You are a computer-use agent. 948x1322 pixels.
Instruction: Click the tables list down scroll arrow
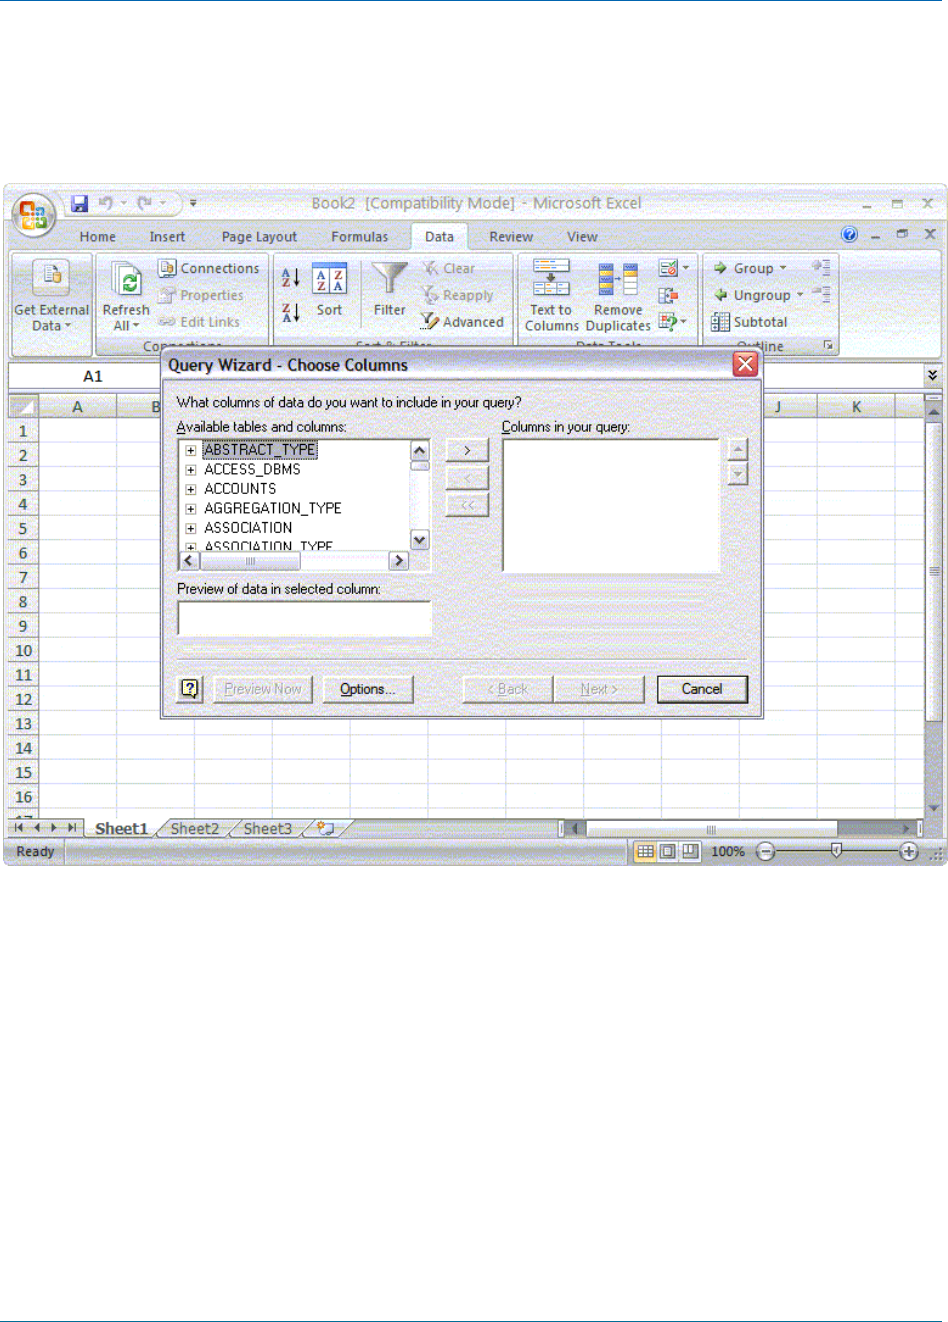click(x=420, y=540)
